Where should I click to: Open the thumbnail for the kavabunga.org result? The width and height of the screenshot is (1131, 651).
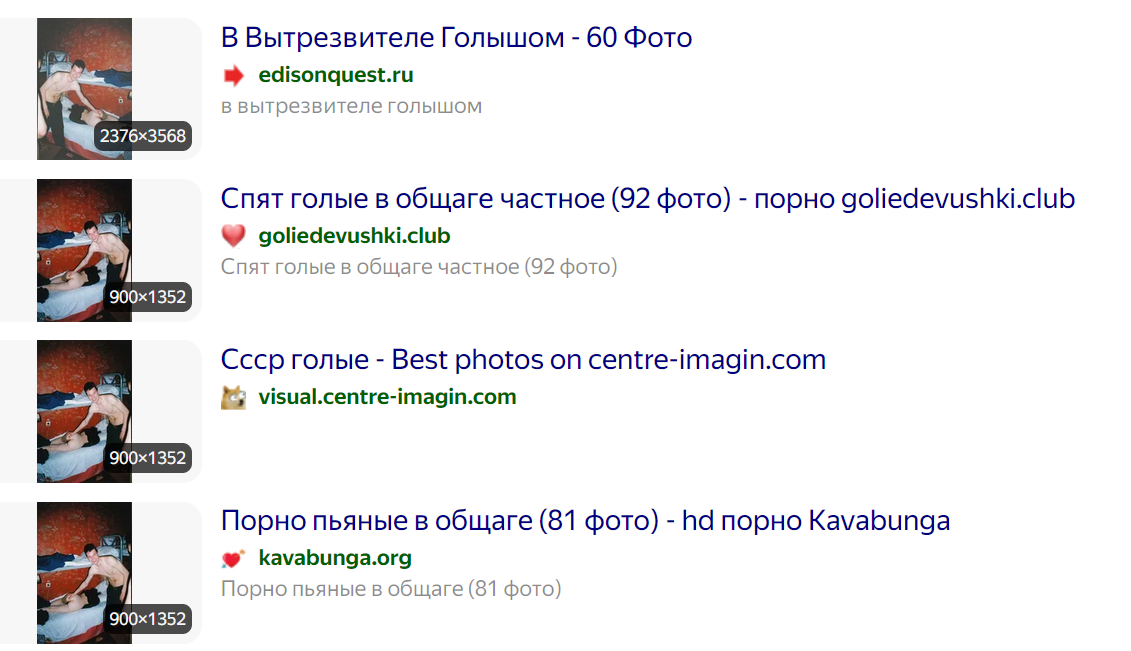(84, 562)
